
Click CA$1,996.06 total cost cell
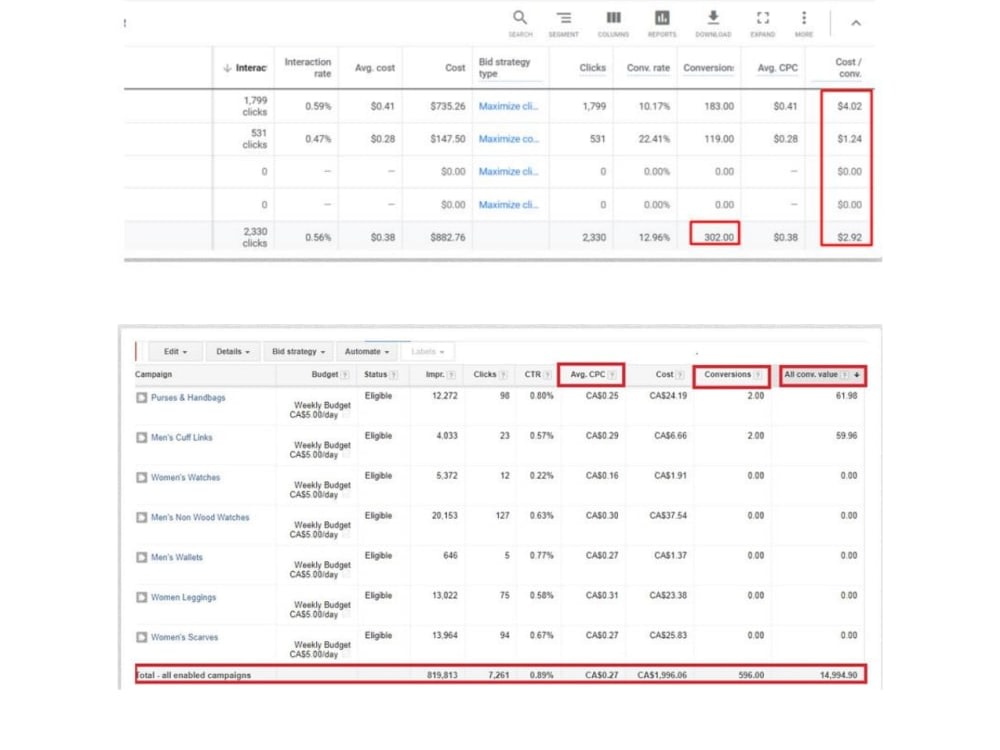662,675
